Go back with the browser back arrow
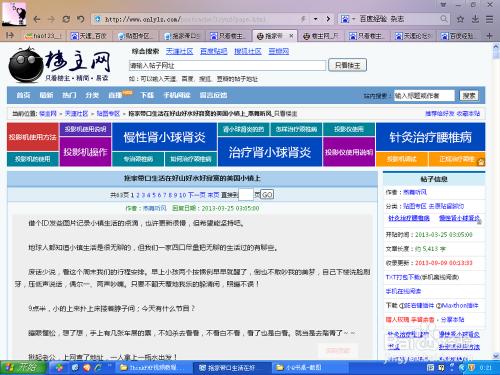This screenshot has height=375, width=500. point(37,19)
